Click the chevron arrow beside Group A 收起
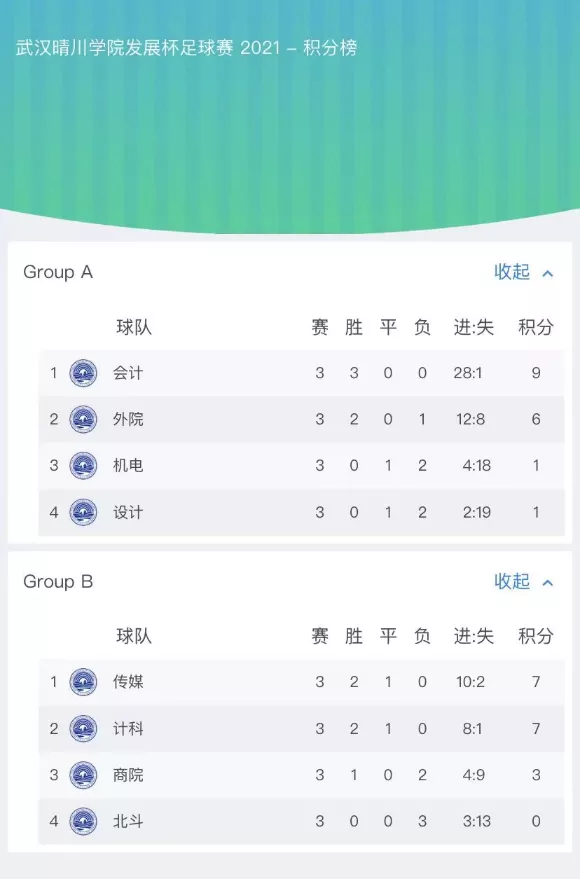The image size is (580, 879). [548, 274]
